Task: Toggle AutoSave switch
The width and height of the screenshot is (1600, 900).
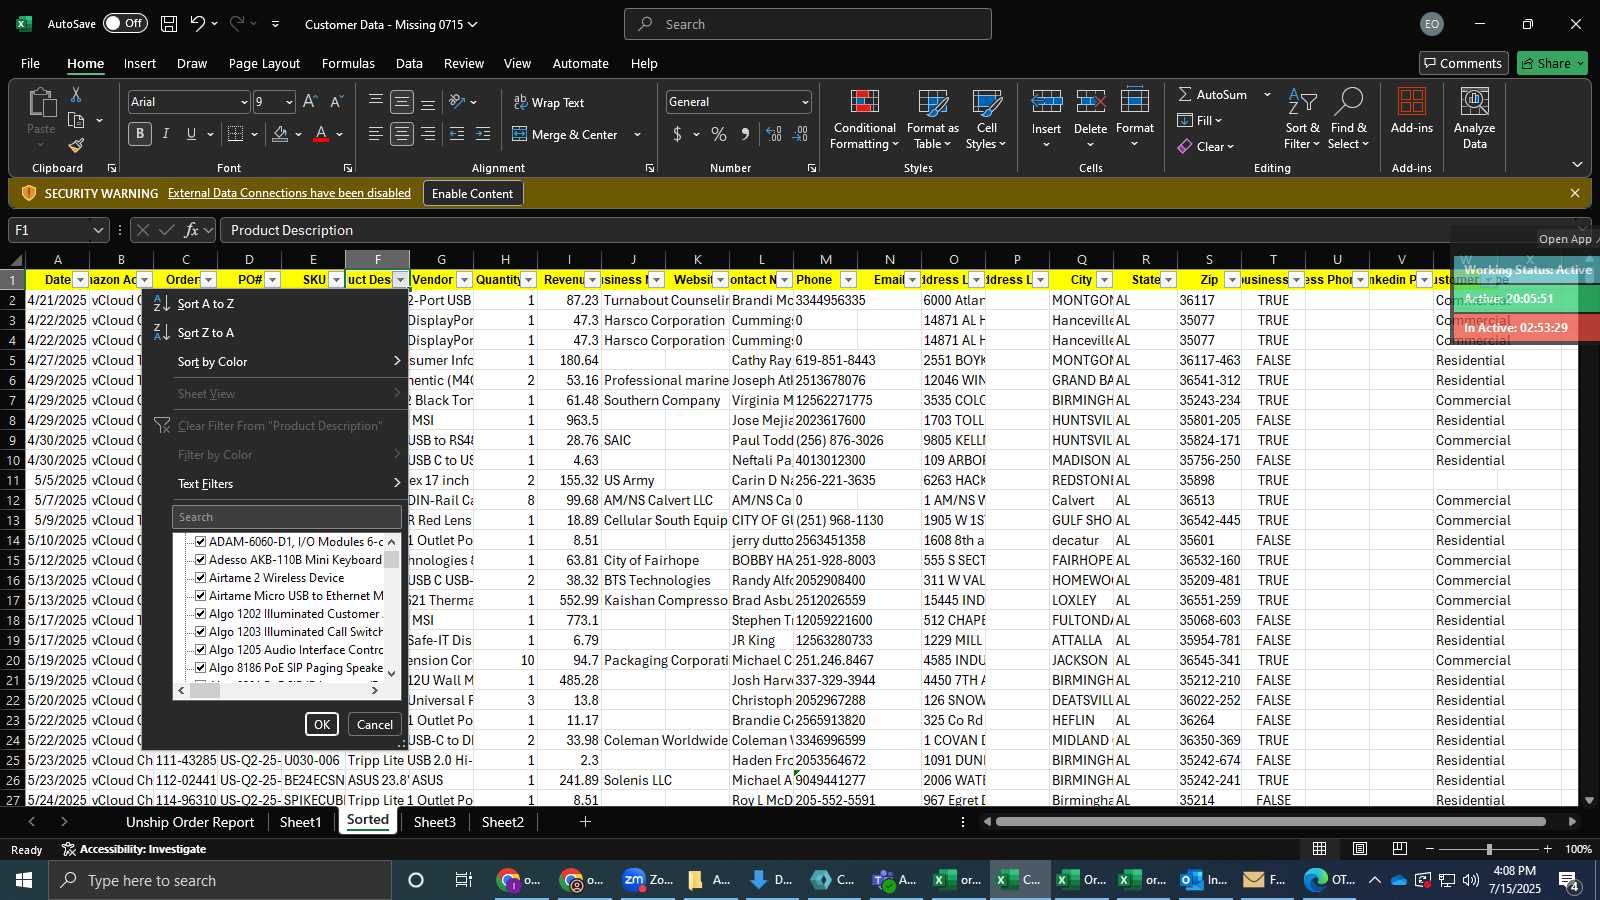Action: tap(125, 23)
